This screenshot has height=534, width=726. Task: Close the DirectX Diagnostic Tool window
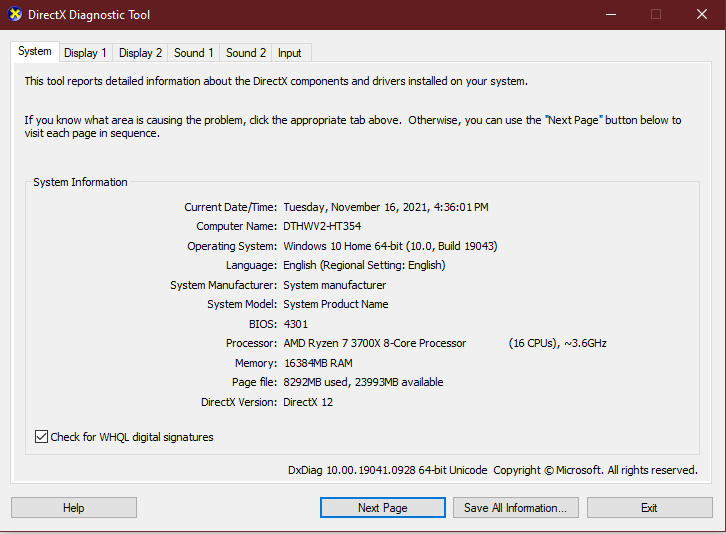pos(702,14)
